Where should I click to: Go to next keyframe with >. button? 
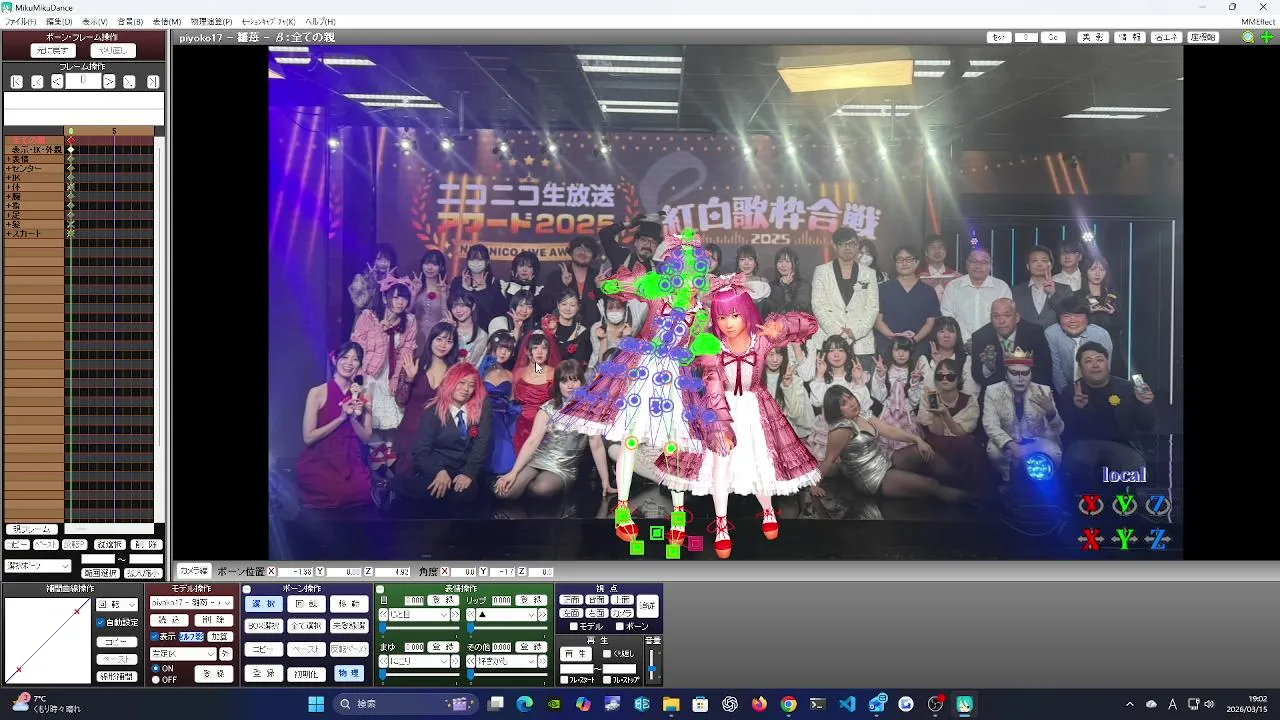[x=129, y=82]
